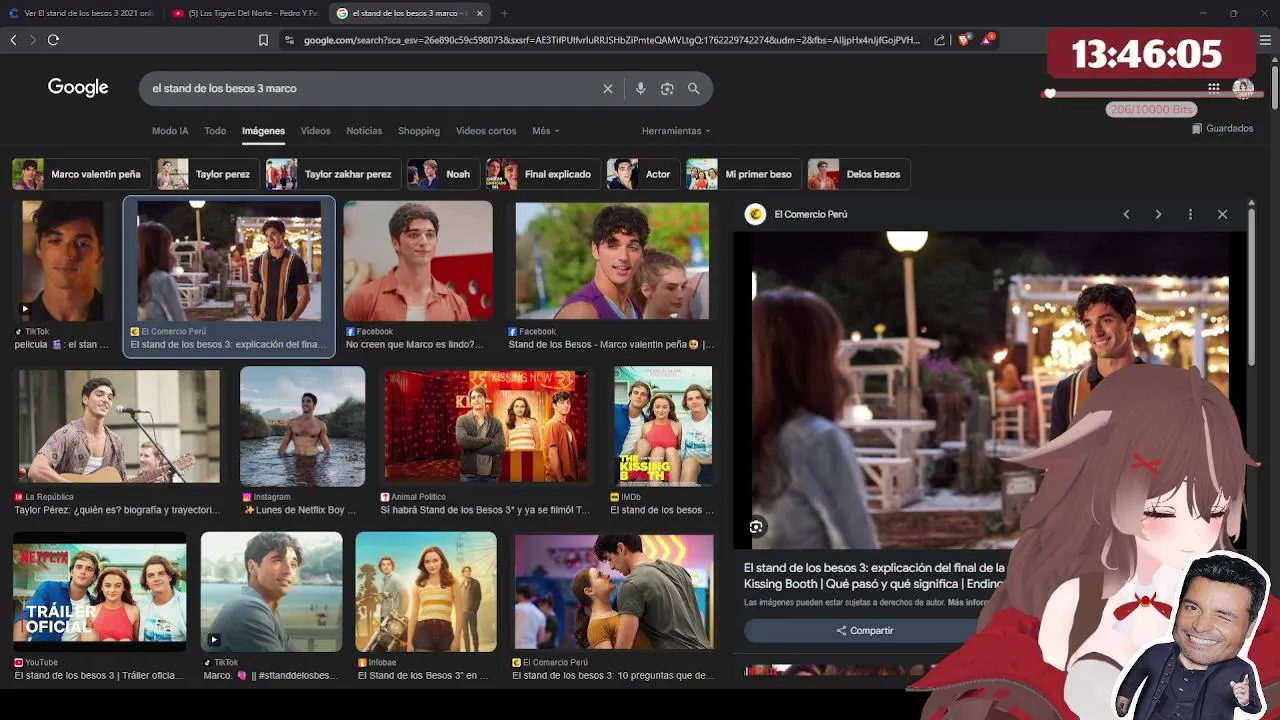Open the Brave Rewards triangle icon
Image resolution: width=1280 pixels, height=720 pixels.
click(988, 40)
